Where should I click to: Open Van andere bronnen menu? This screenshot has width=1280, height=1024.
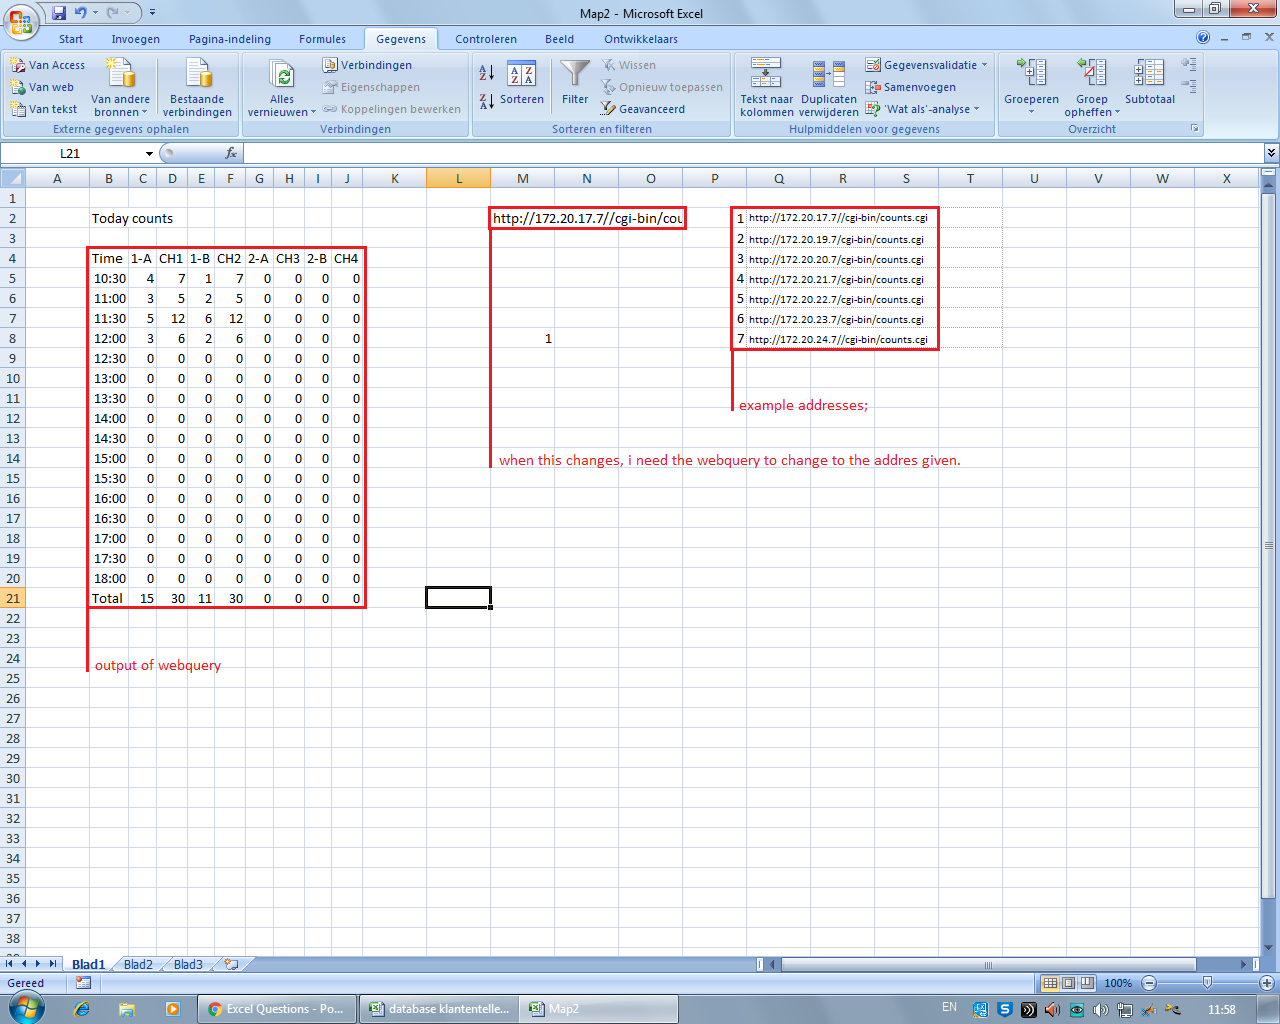(x=120, y=88)
